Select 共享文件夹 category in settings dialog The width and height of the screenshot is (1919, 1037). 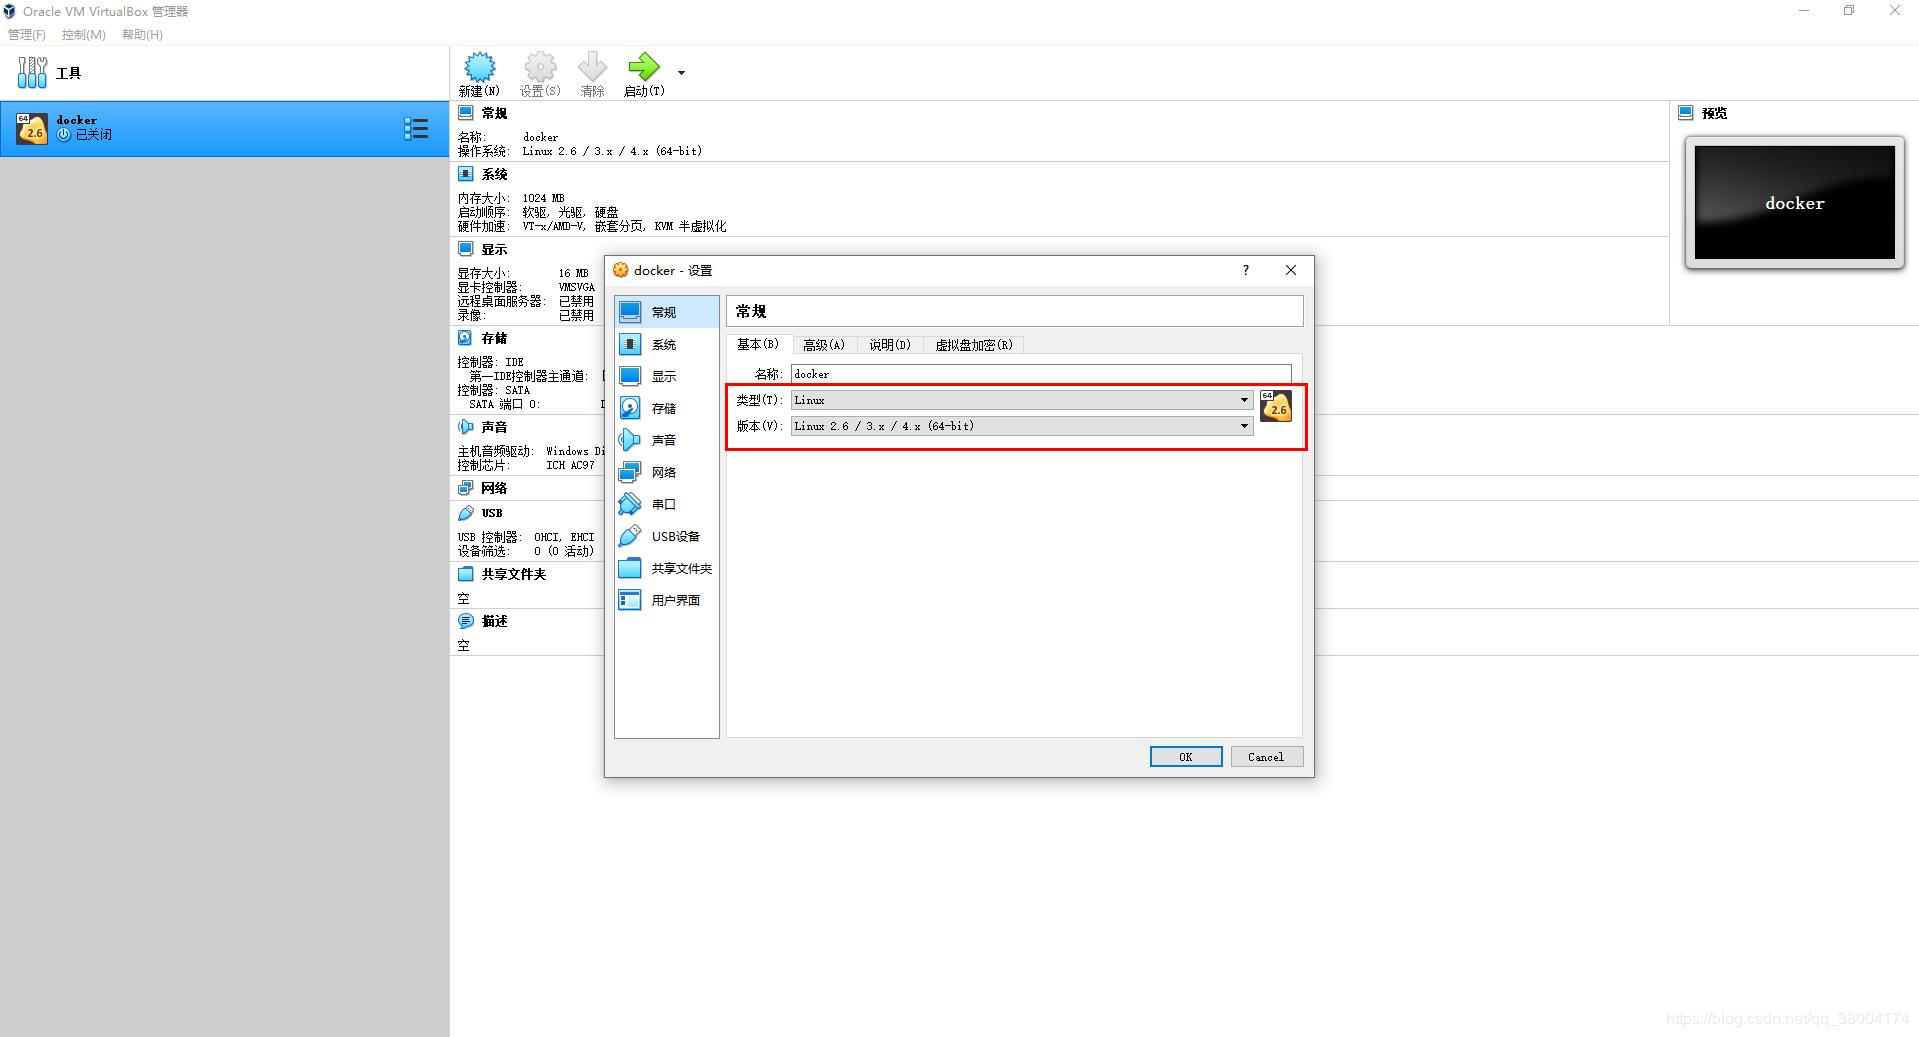(x=666, y=568)
